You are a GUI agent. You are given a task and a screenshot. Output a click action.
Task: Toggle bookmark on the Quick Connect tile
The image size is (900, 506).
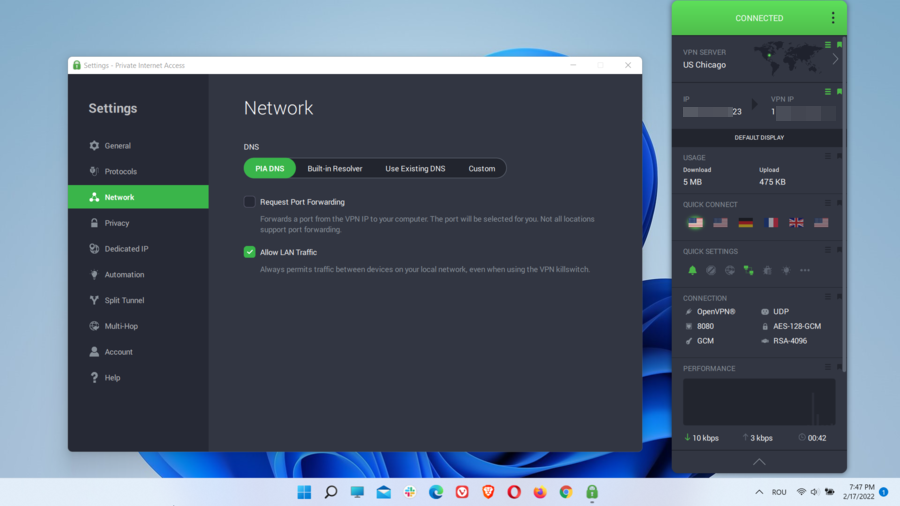pyautogui.click(x=839, y=203)
